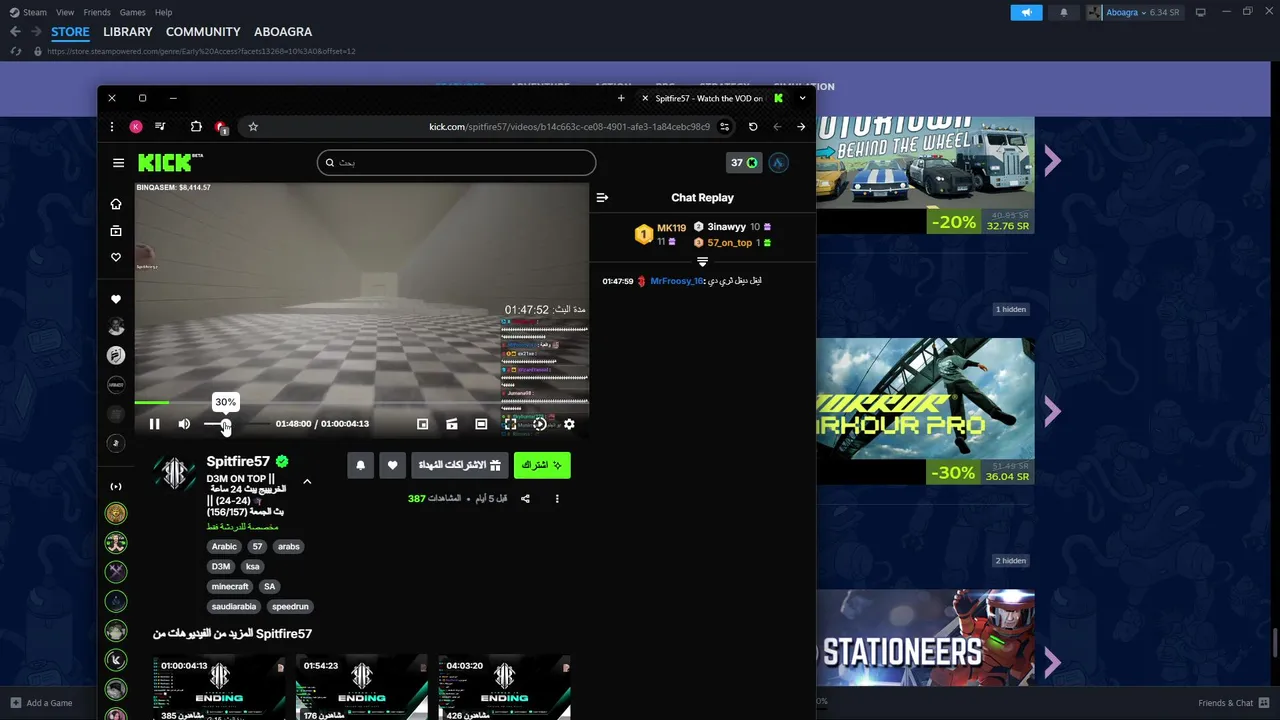Image resolution: width=1280 pixels, height=720 pixels.
Task: Go to Kick home sidebar icon
Action: (116, 204)
